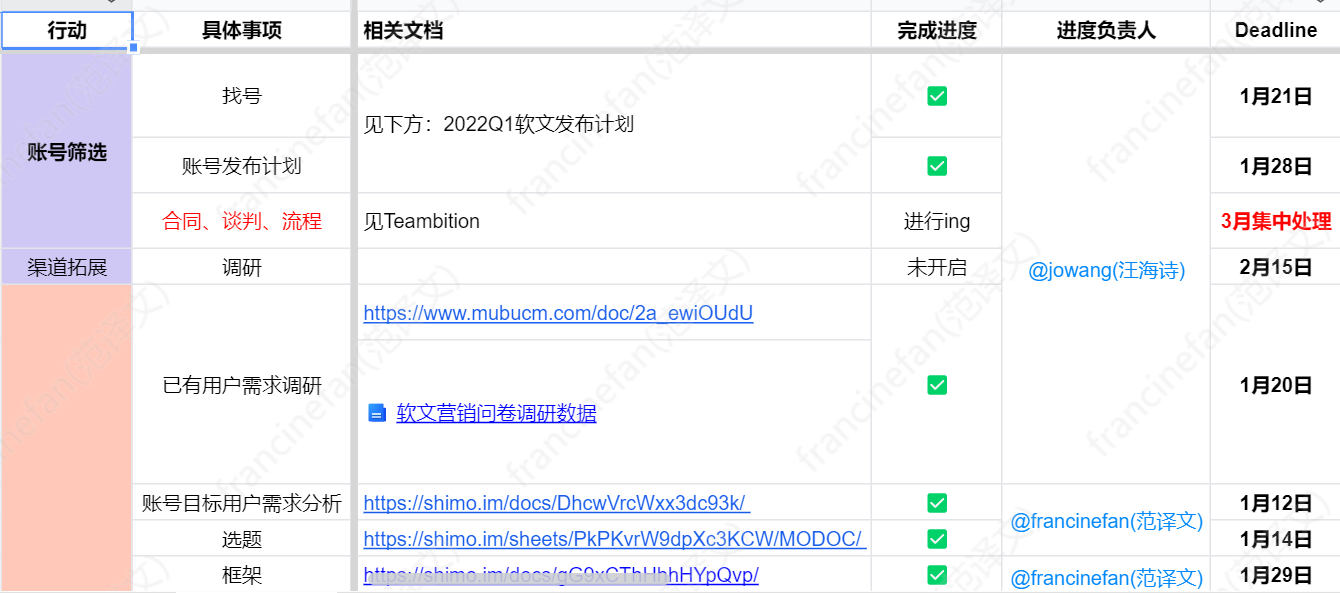Image resolution: width=1340 pixels, height=593 pixels.
Task: Toggle the 已有用户需求调研 completion checkbox
Action: [937, 385]
